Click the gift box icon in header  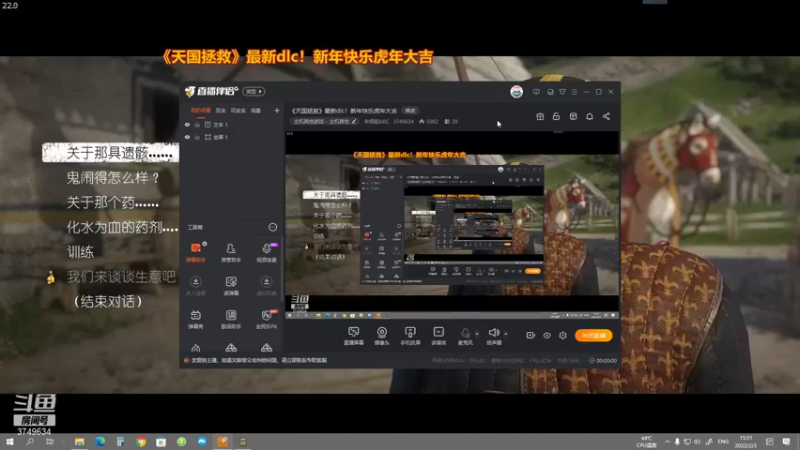[x=540, y=116]
